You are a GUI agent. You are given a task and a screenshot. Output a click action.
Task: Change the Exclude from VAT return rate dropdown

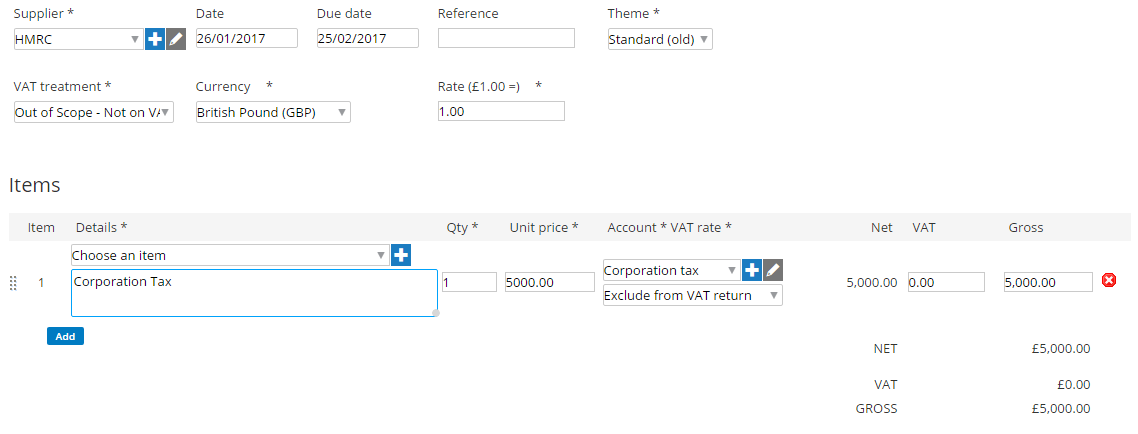[692, 295]
